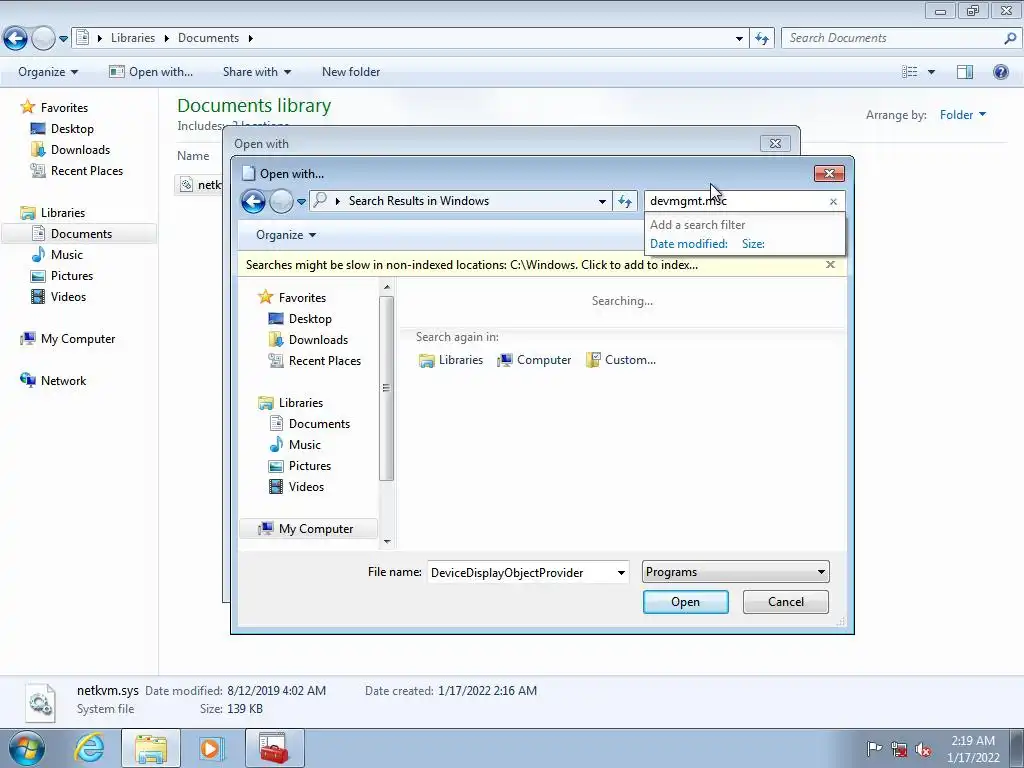Dismiss the yellow non-indexed locations bar
Viewport: 1024px width, 768px height.
[x=830, y=264]
